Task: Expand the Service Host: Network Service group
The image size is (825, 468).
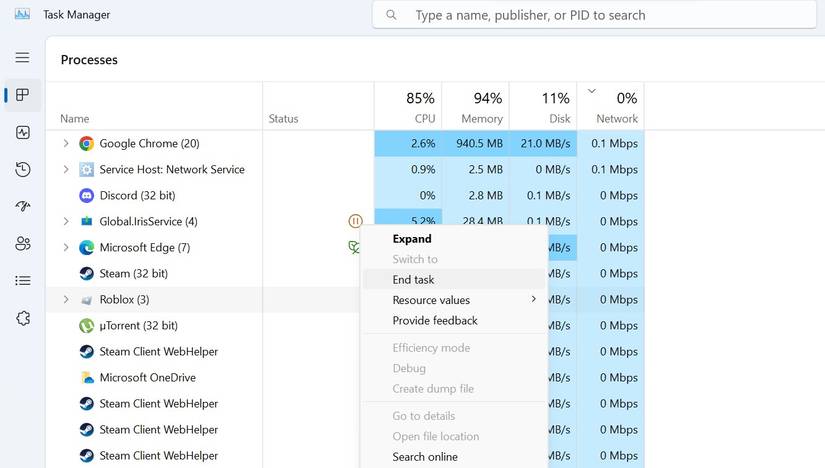Action: click(66, 170)
